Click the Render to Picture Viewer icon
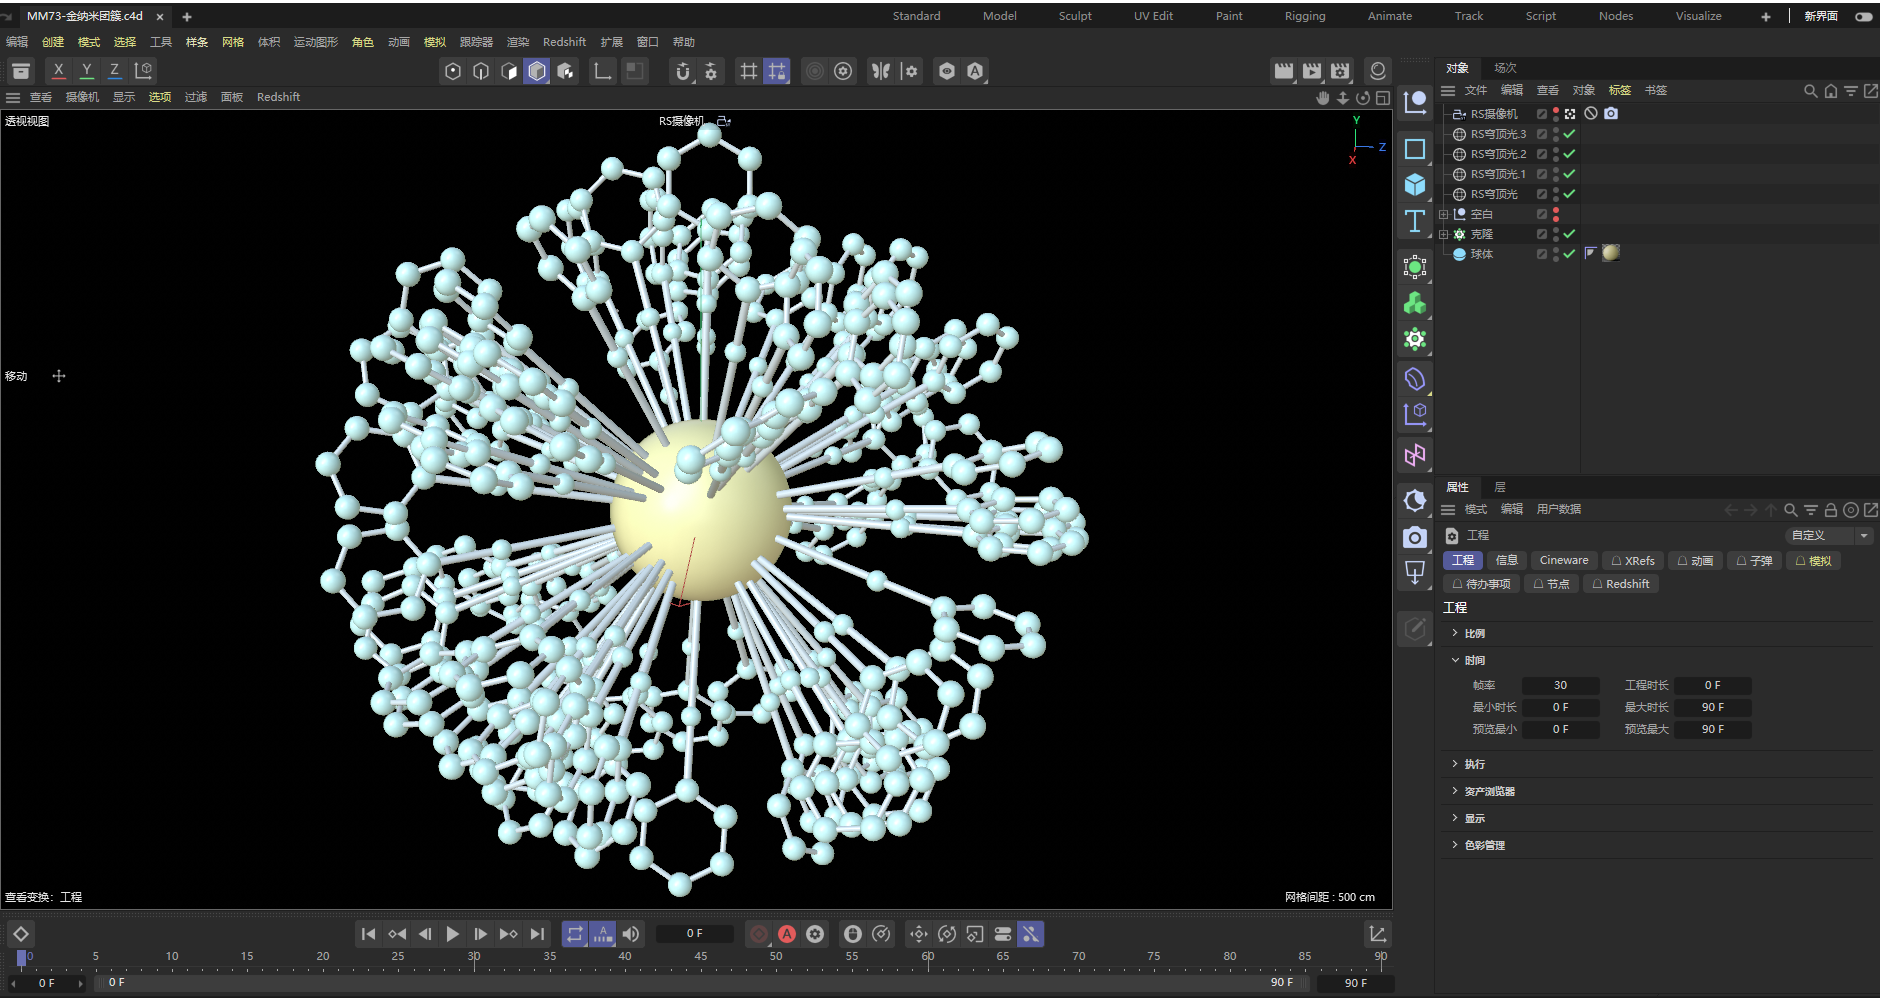This screenshot has height=998, width=1880. pyautogui.click(x=1312, y=71)
